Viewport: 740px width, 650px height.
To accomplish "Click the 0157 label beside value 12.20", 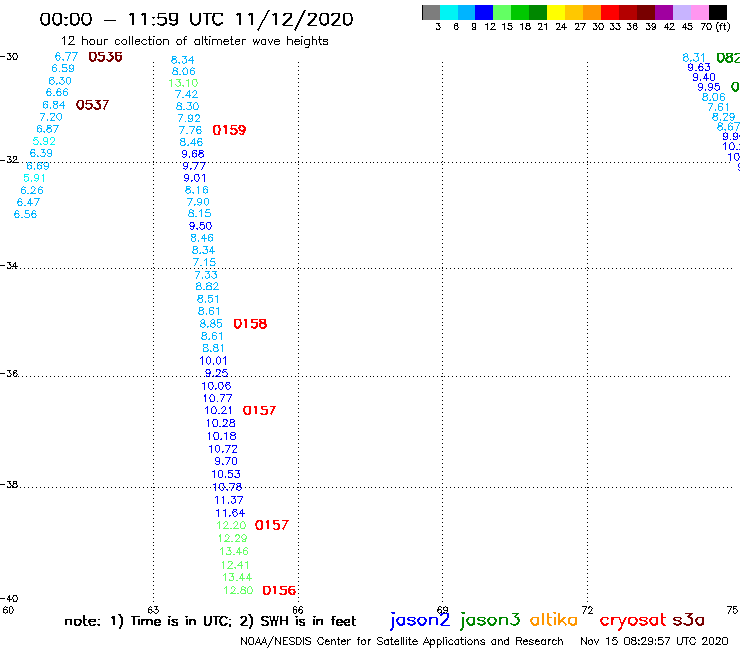I will tap(271, 525).
